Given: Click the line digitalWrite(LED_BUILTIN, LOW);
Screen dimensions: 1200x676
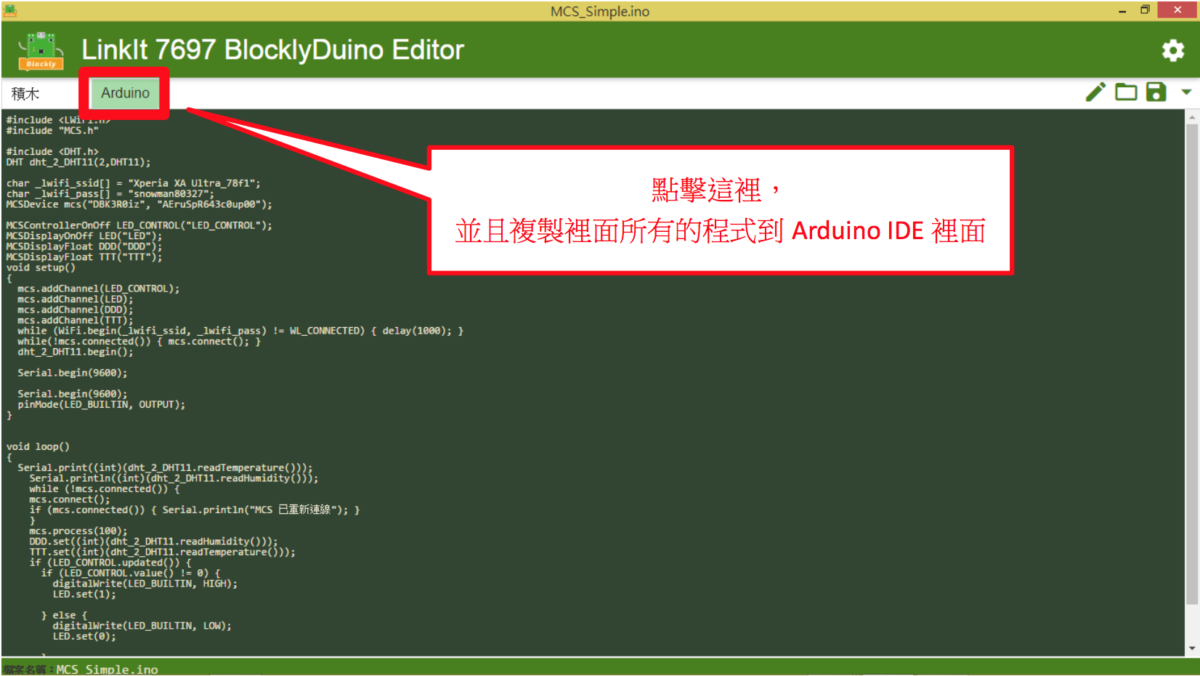Looking at the screenshot, I should click(x=142, y=626).
